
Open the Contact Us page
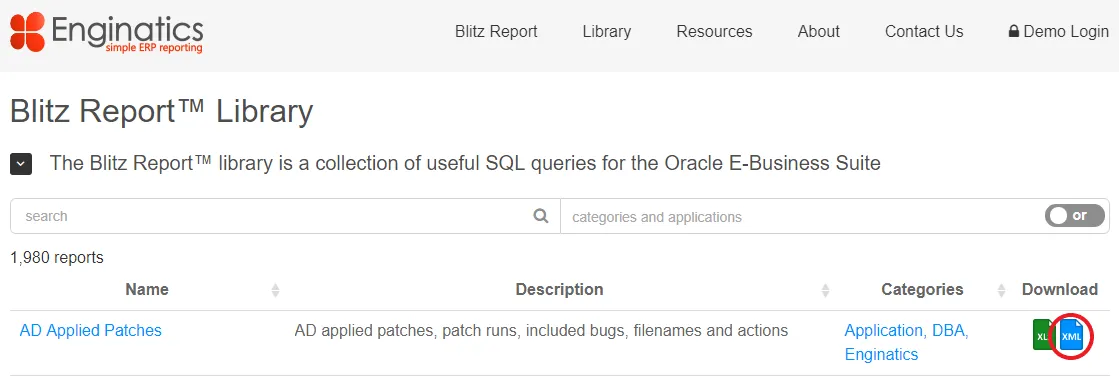[x=924, y=31]
